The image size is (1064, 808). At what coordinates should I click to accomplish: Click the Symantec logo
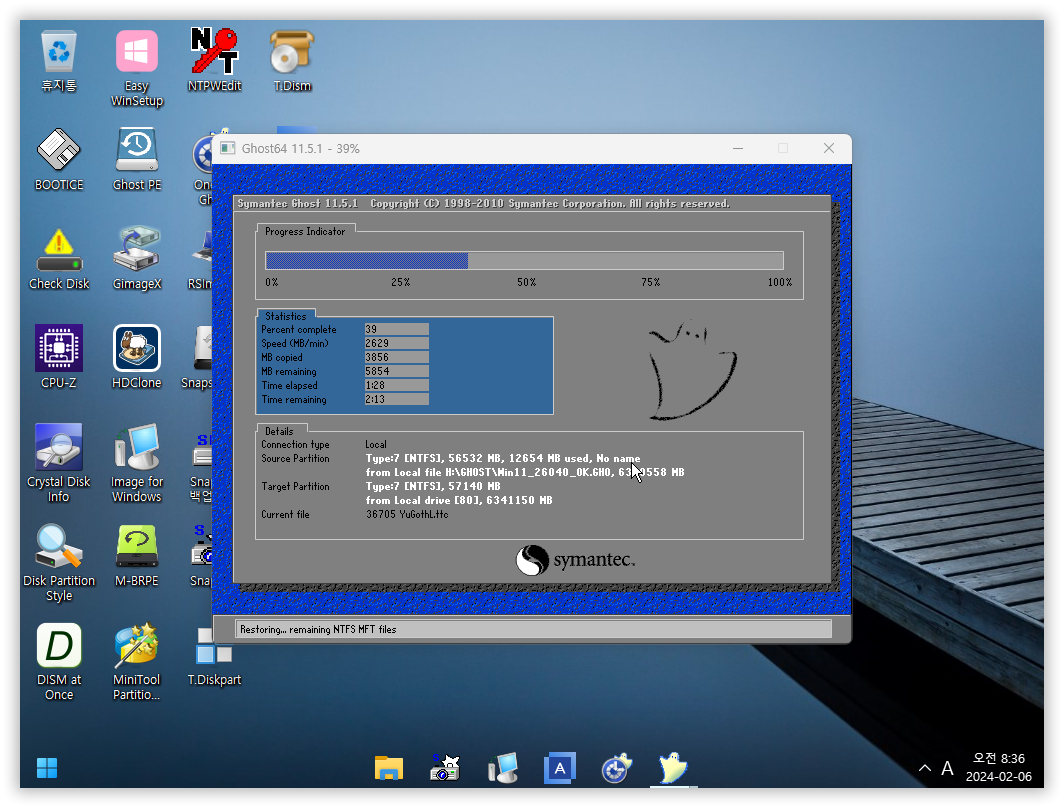click(575, 560)
